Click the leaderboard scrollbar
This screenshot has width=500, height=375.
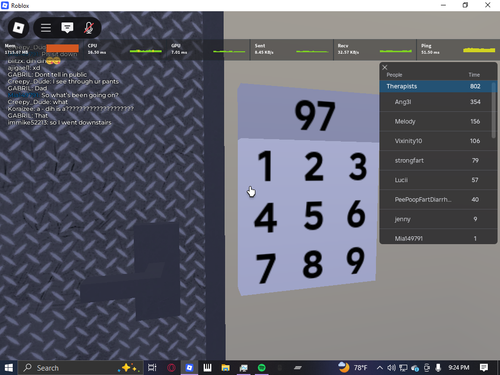(494, 110)
